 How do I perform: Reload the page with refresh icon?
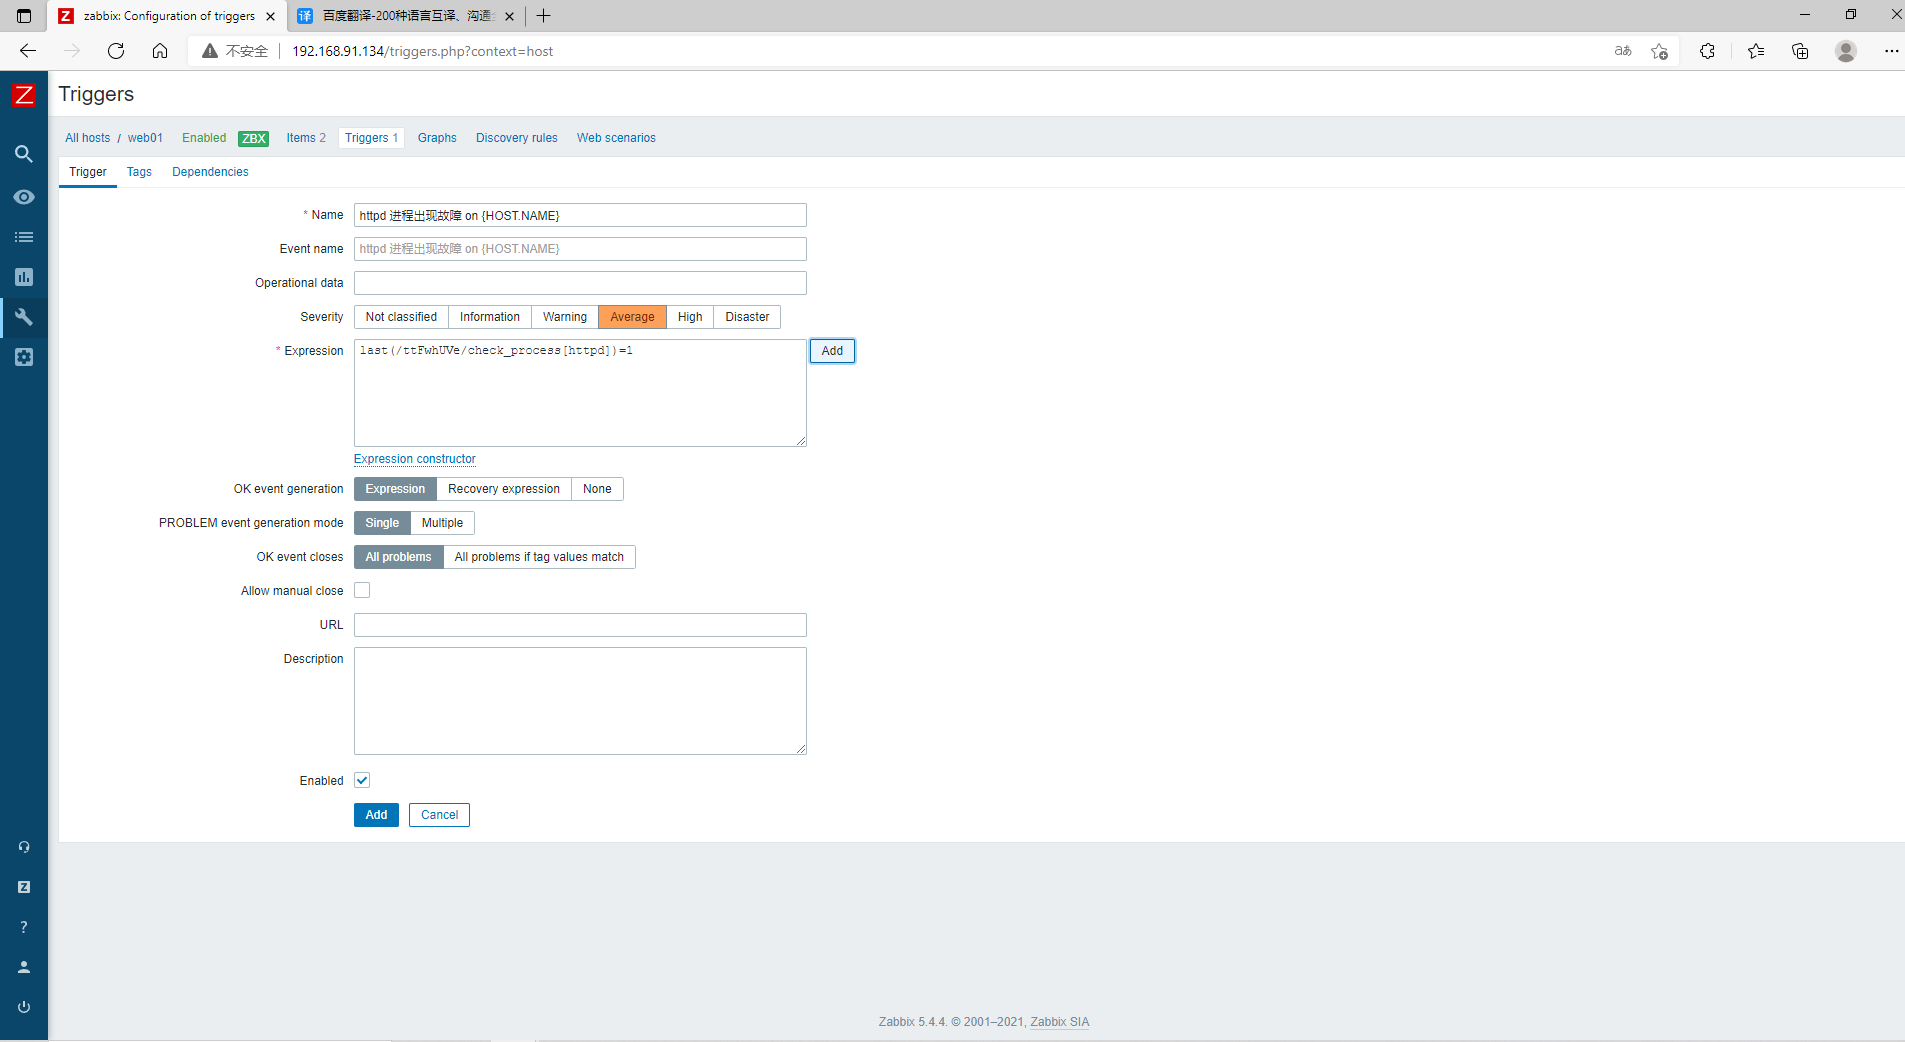coord(116,51)
